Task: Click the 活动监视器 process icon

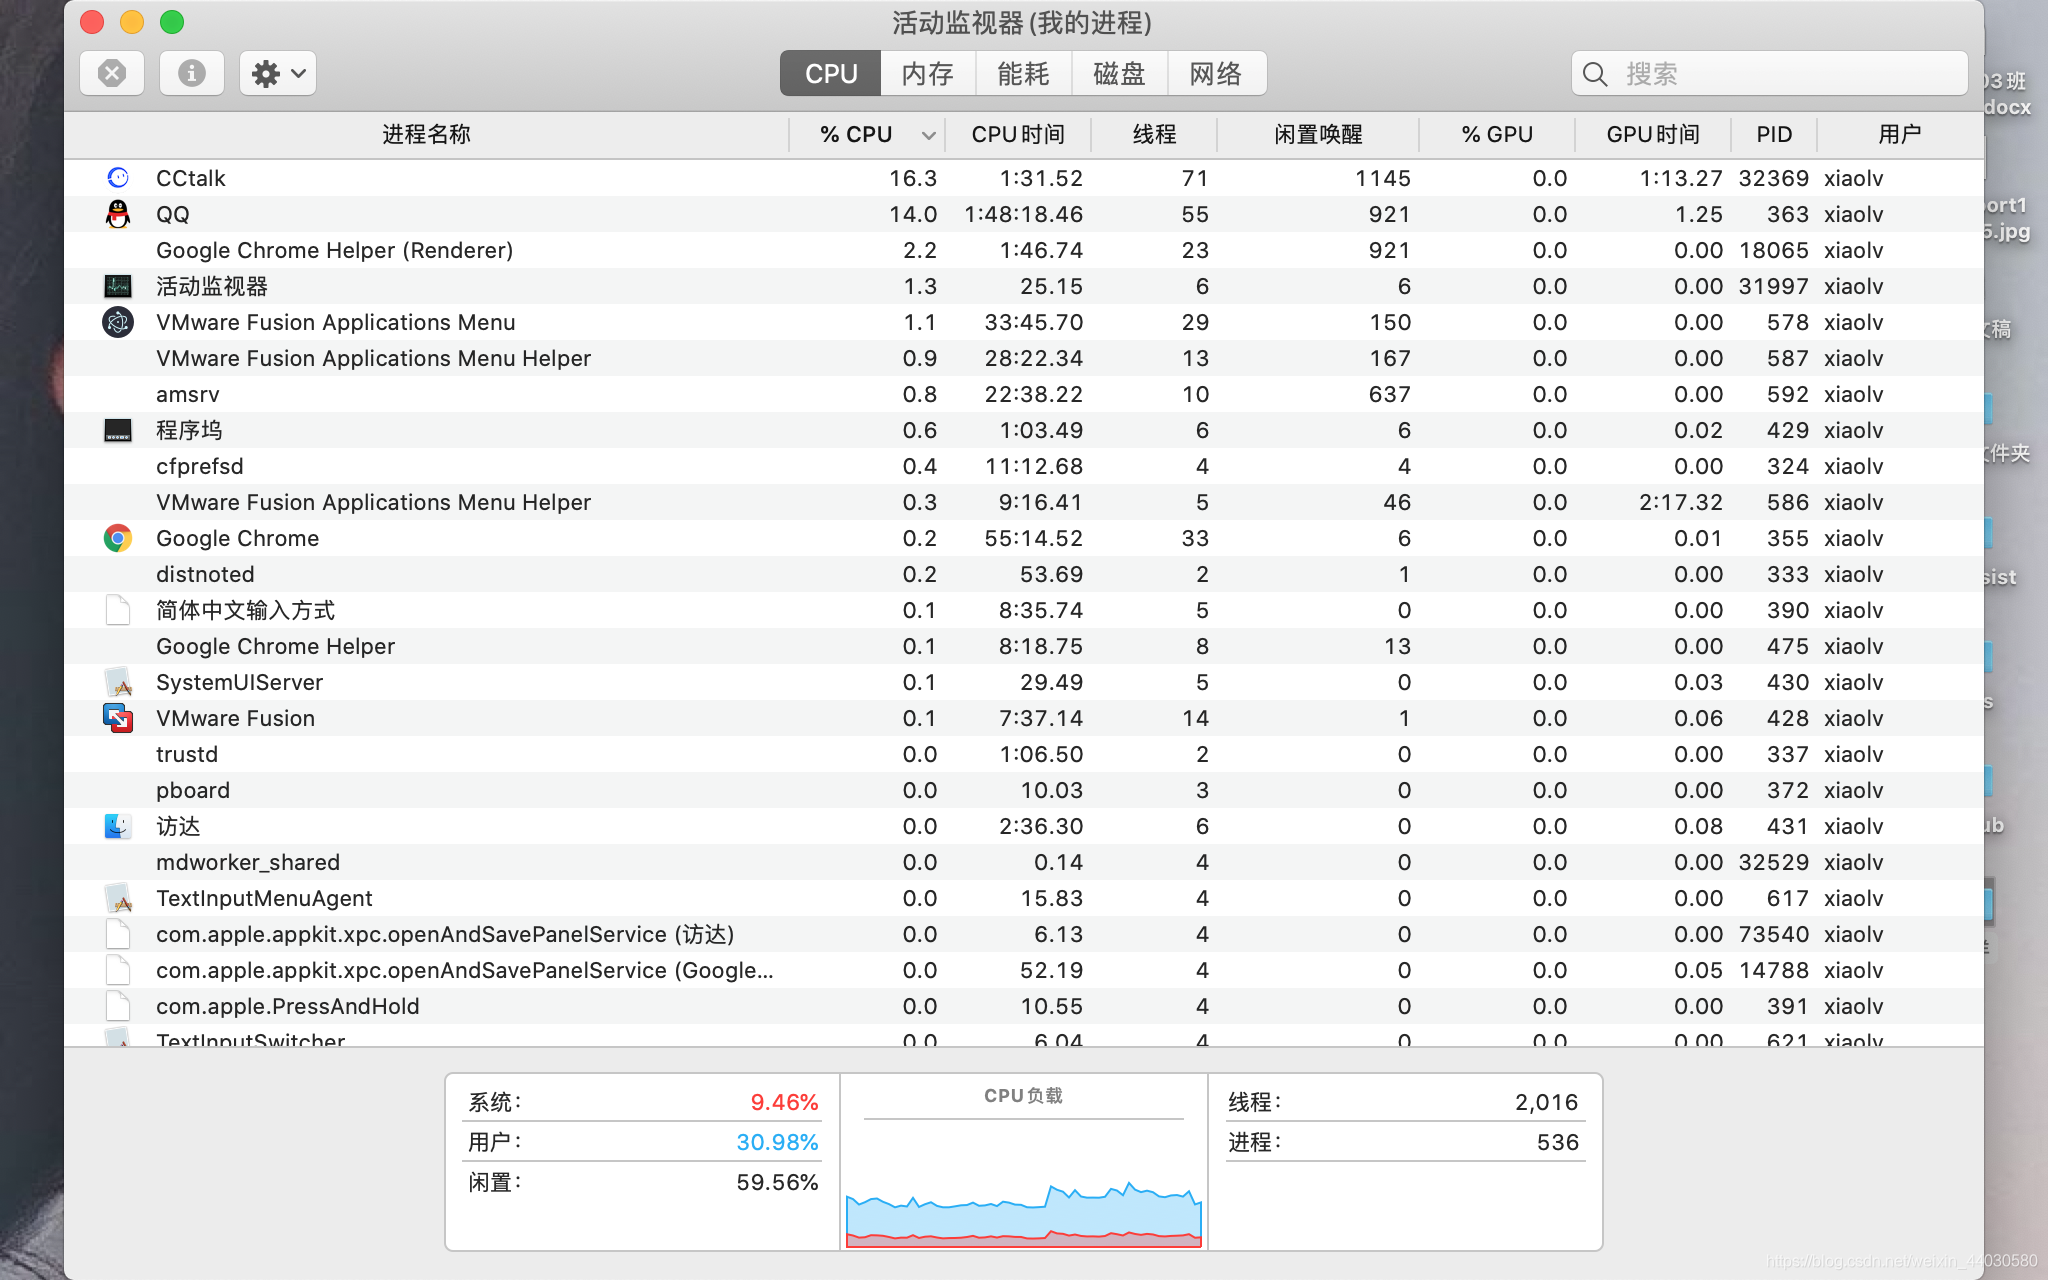Action: (x=118, y=286)
